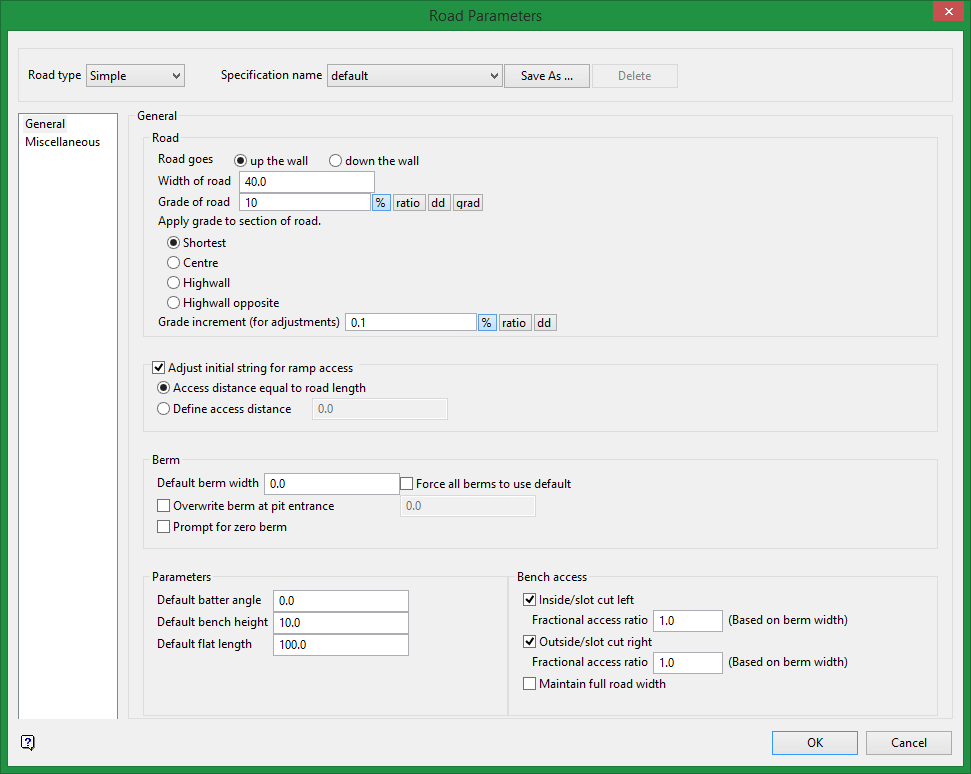Select the General section in left list
Viewport: 971px width, 774px height.
click(x=45, y=124)
